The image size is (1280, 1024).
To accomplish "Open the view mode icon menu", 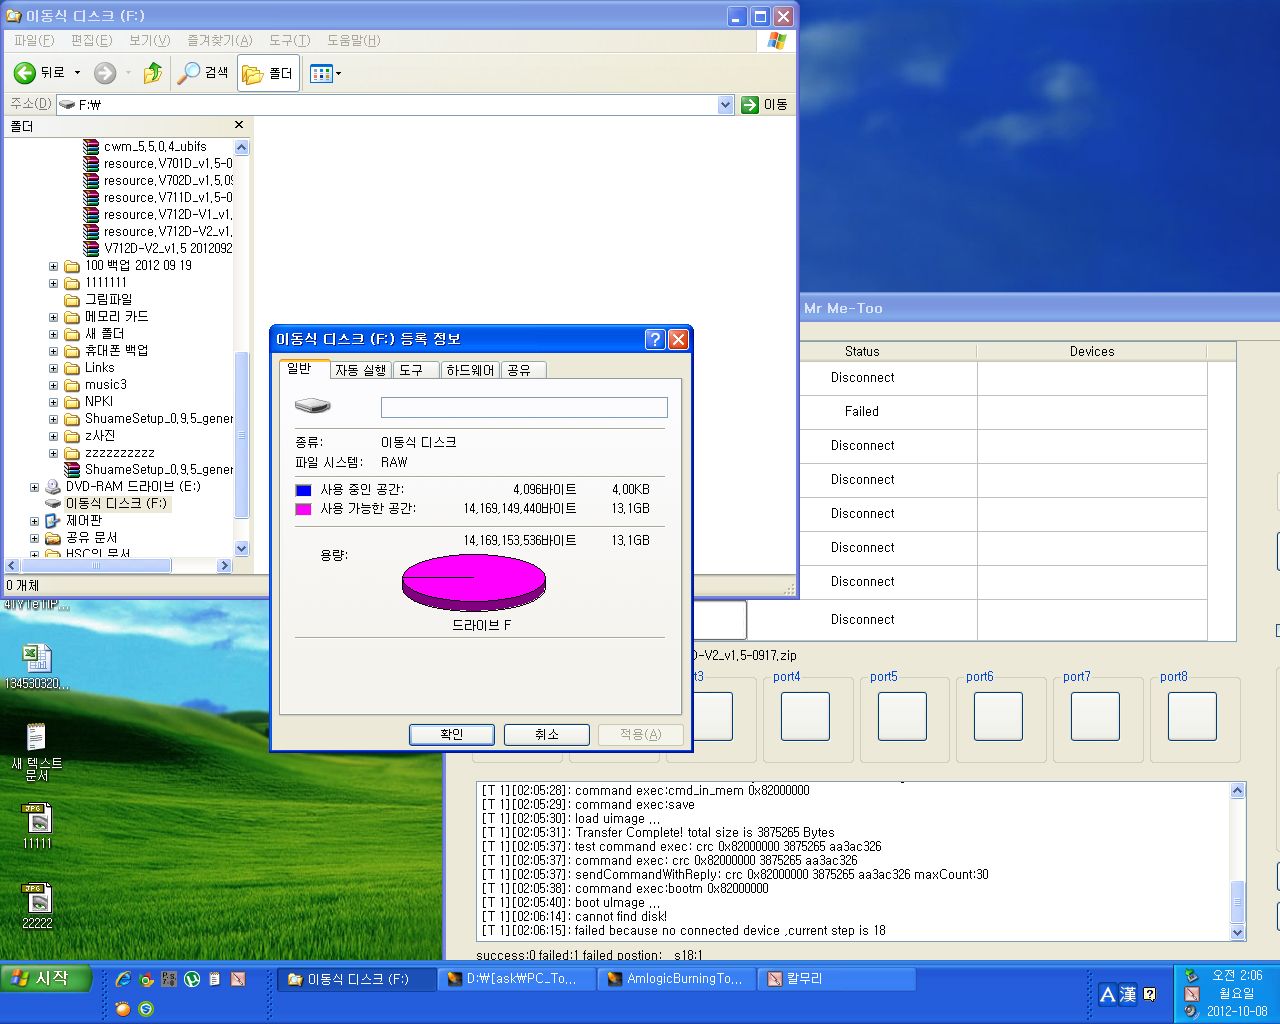I will [x=325, y=73].
